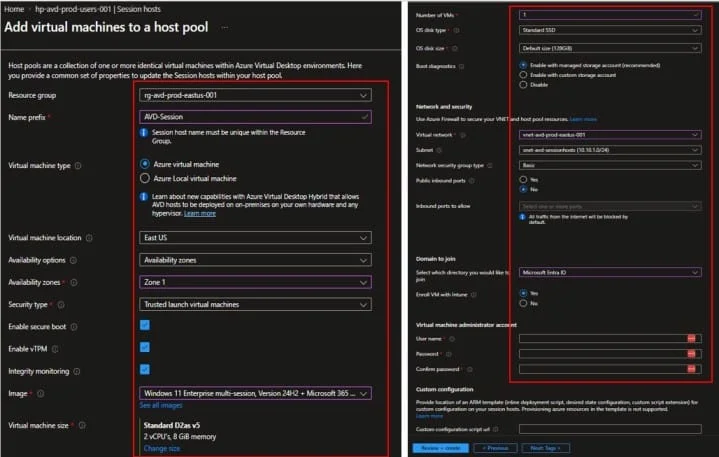Viewport: 719px width, 457px height.
Task: Click info icon next to Virtual machine size
Action: pyautogui.click(x=82, y=426)
